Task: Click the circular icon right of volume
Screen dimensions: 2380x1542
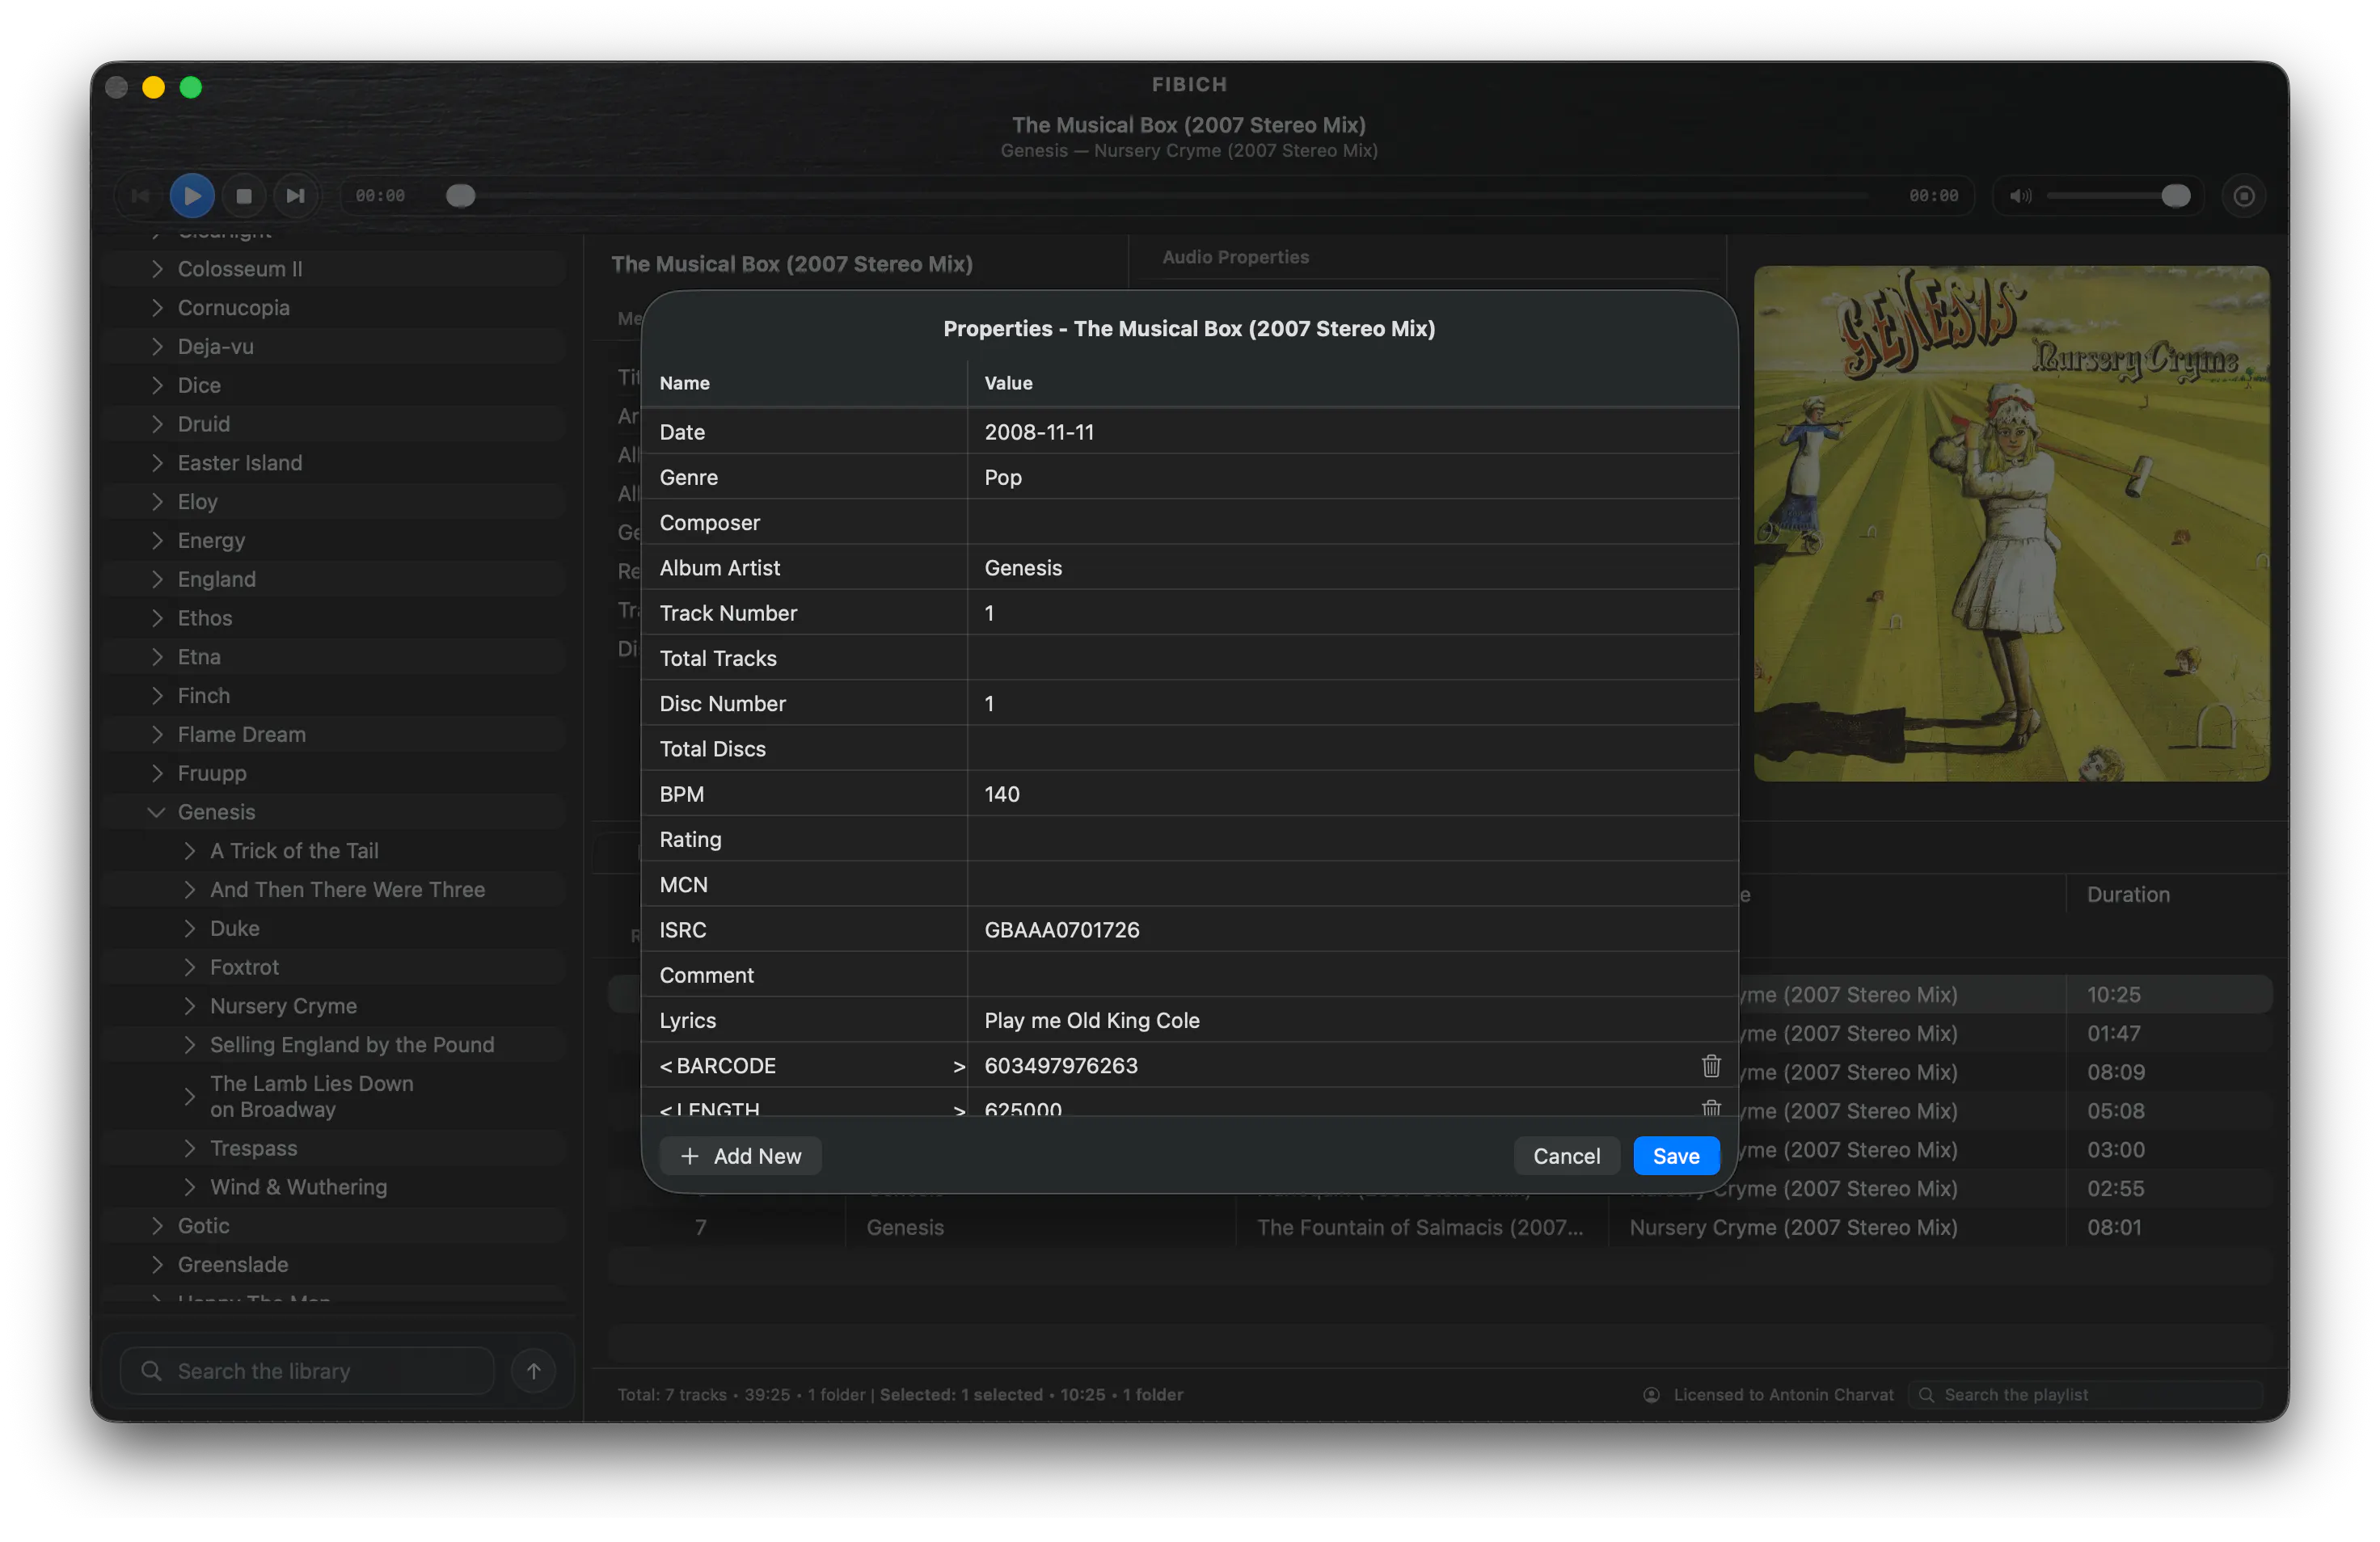Action: coord(2243,196)
